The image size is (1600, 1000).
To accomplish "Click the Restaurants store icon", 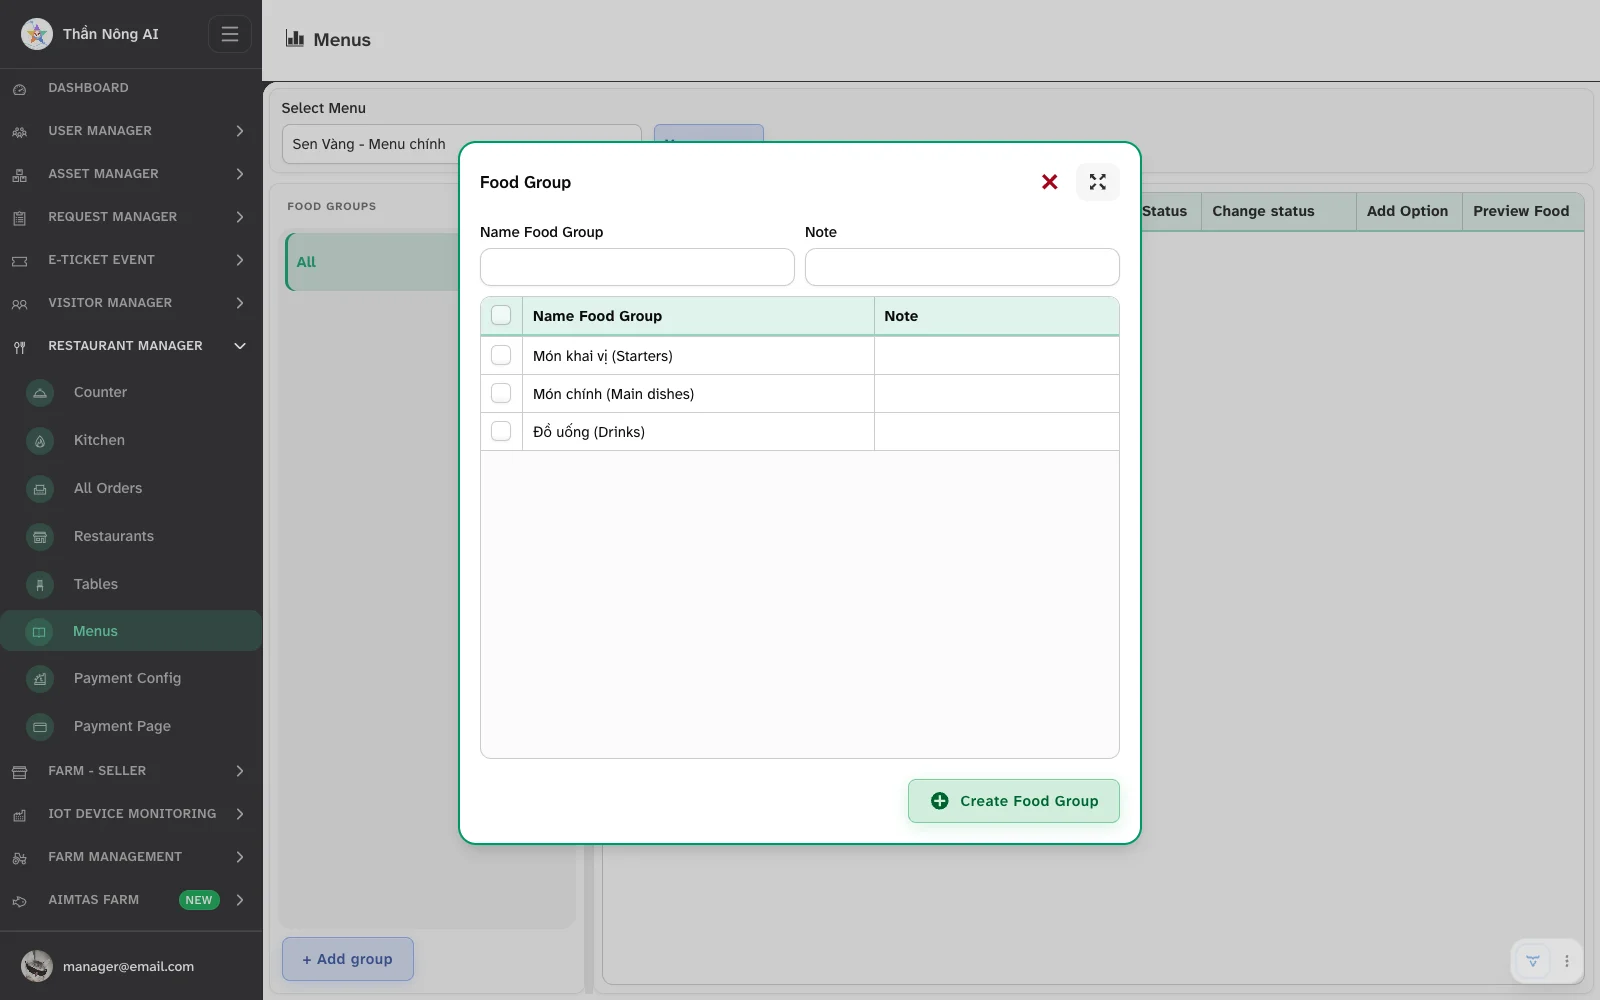I will click(x=40, y=537).
